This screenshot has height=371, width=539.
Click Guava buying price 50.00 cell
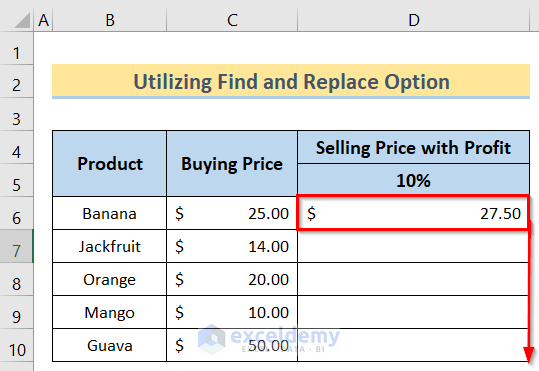pyautogui.click(x=232, y=345)
